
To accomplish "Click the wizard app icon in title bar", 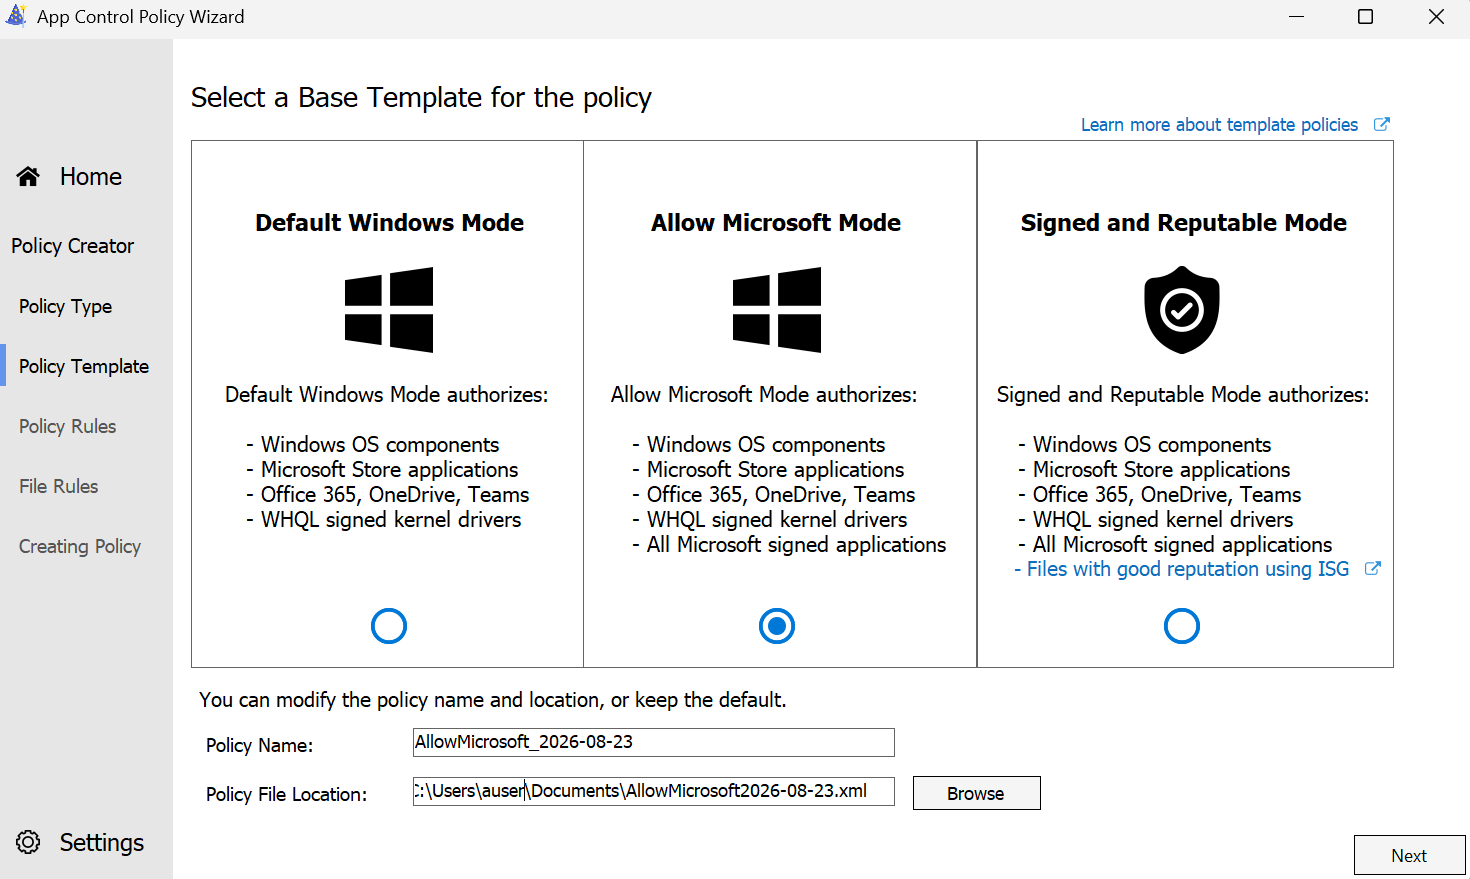I will (x=16, y=16).
